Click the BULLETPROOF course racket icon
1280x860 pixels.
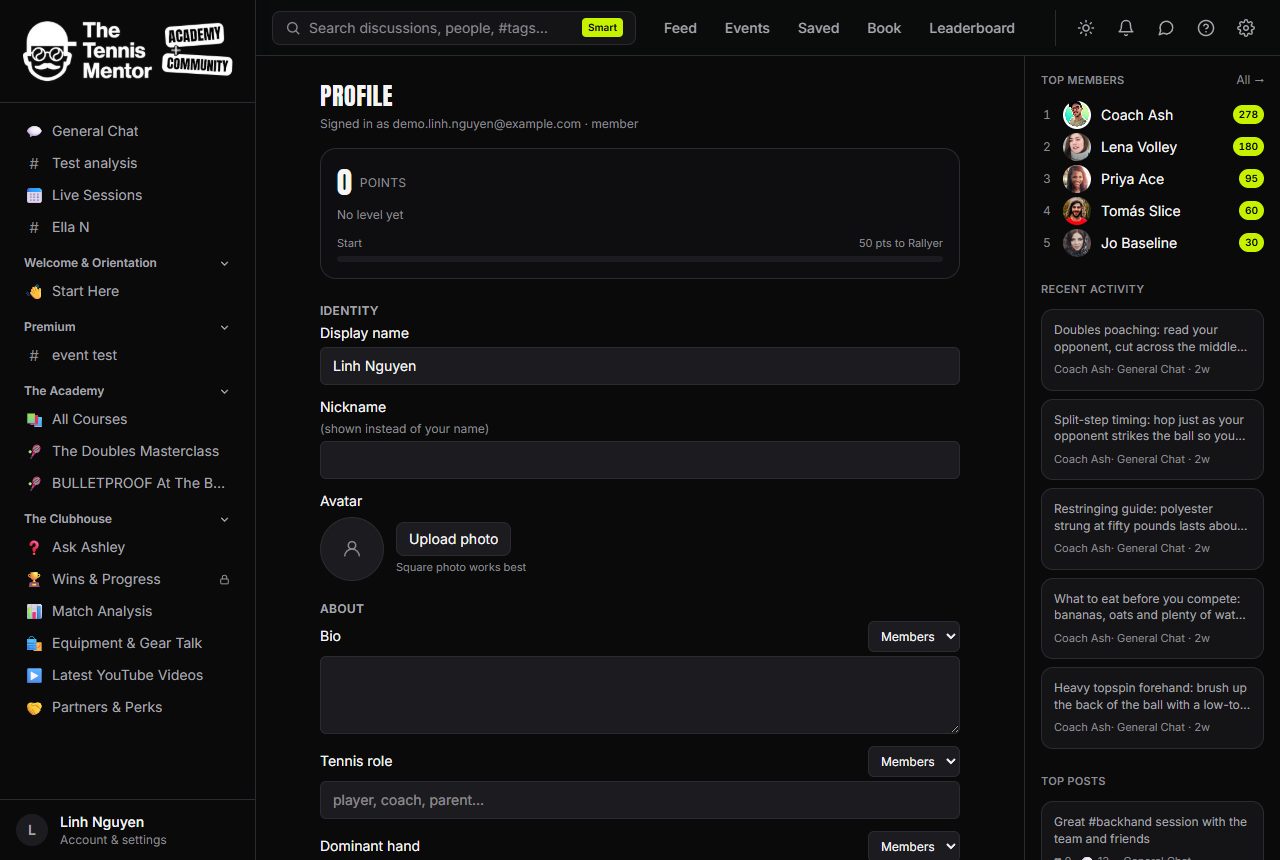click(34, 483)
